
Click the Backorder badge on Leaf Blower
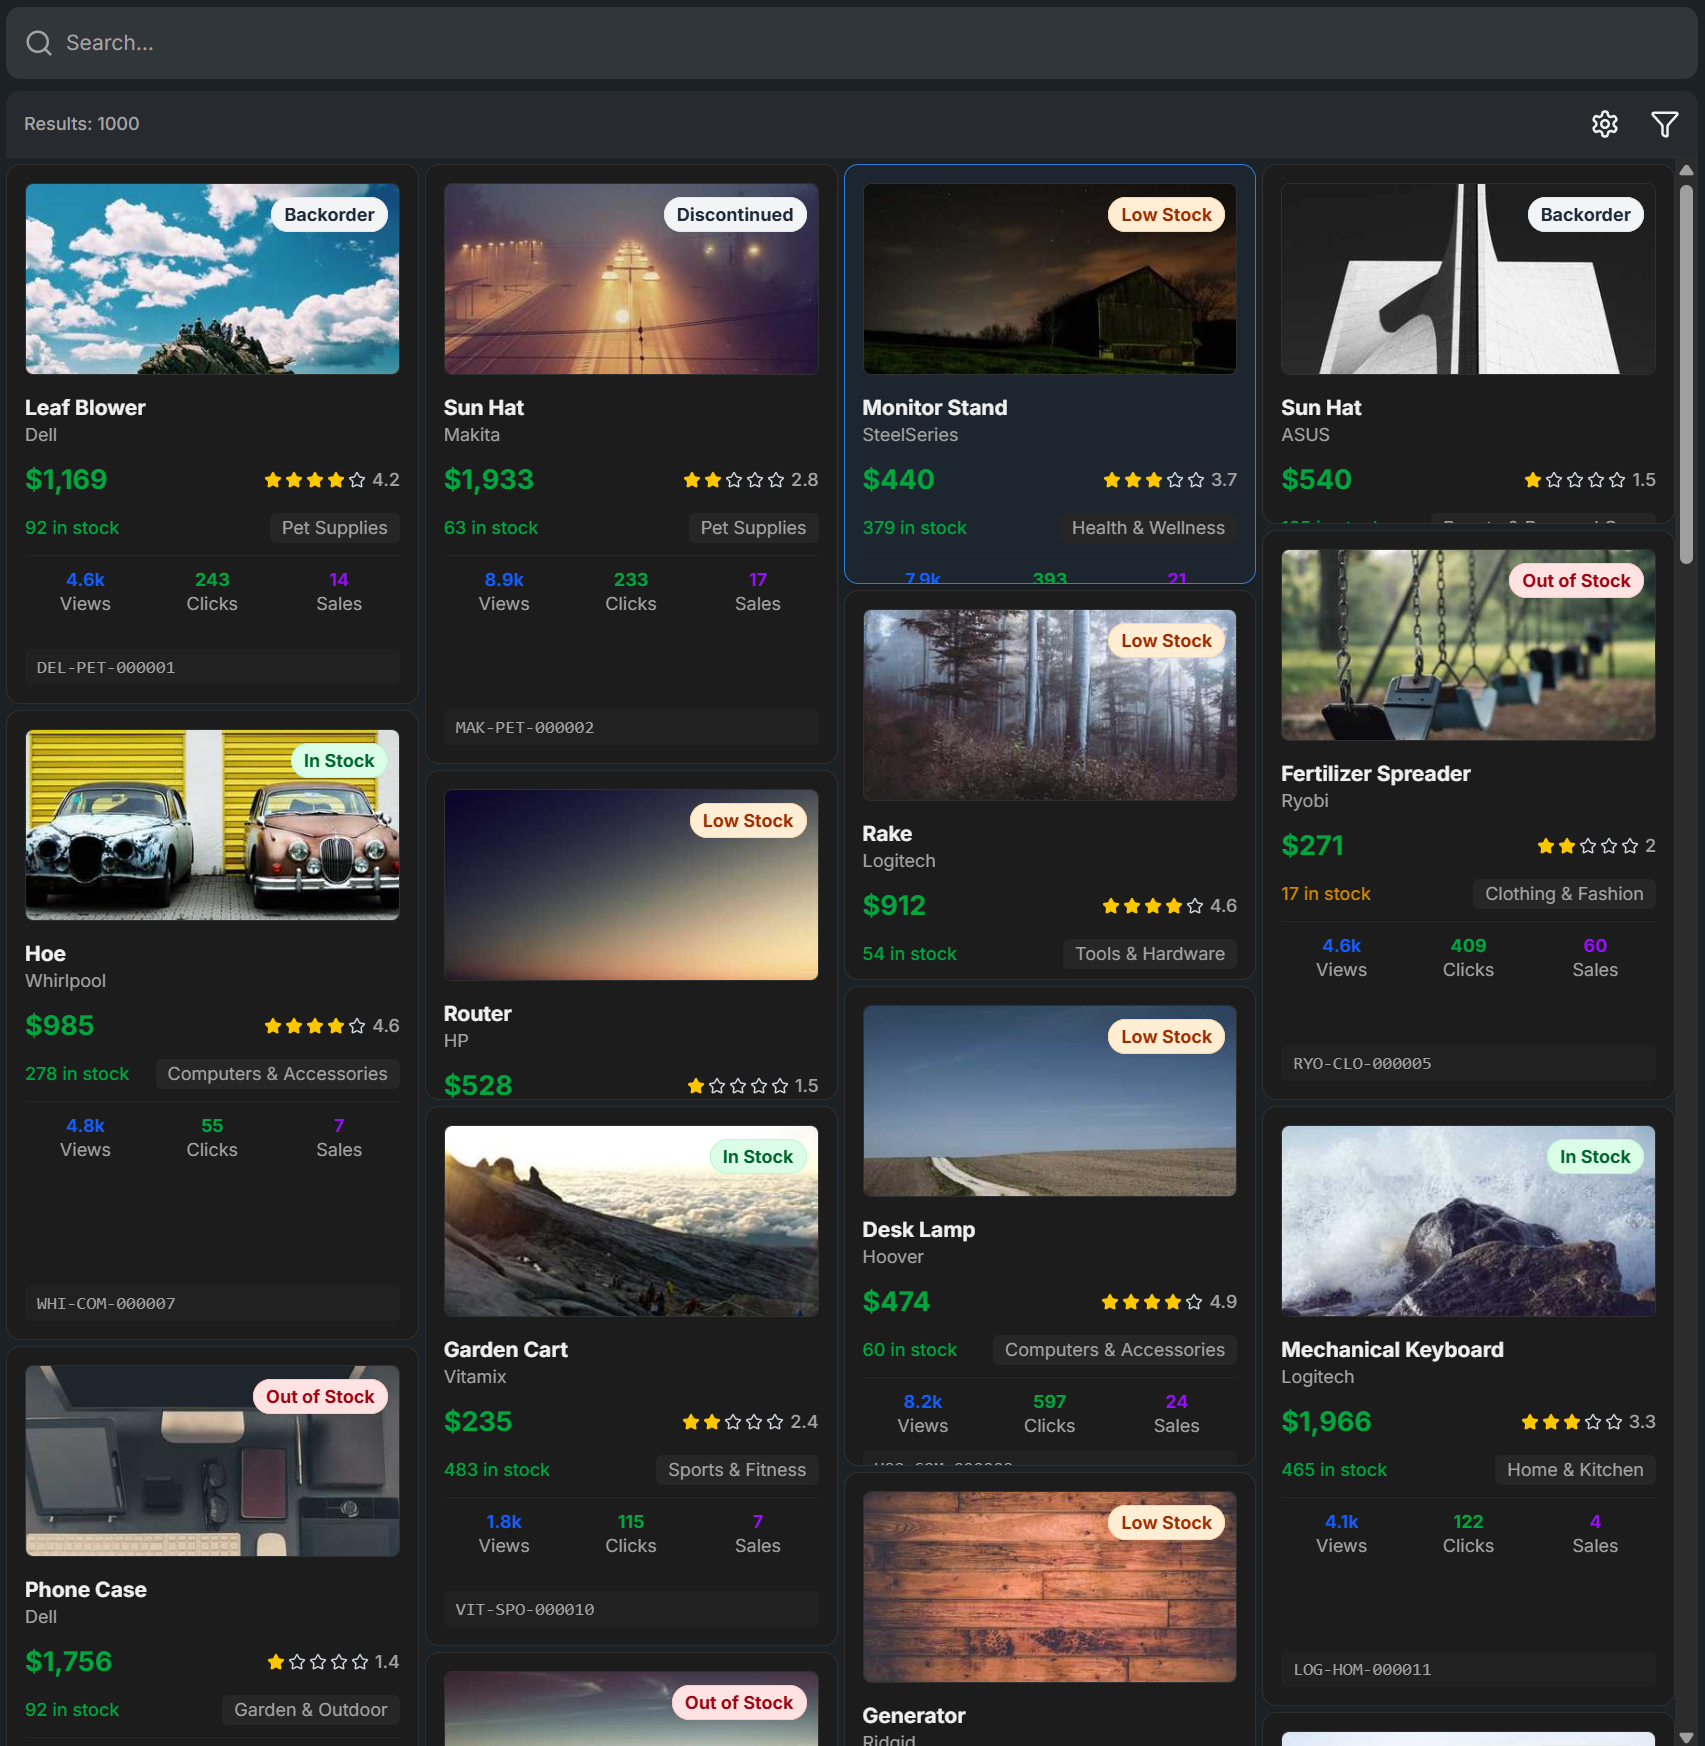coord(329,215)
